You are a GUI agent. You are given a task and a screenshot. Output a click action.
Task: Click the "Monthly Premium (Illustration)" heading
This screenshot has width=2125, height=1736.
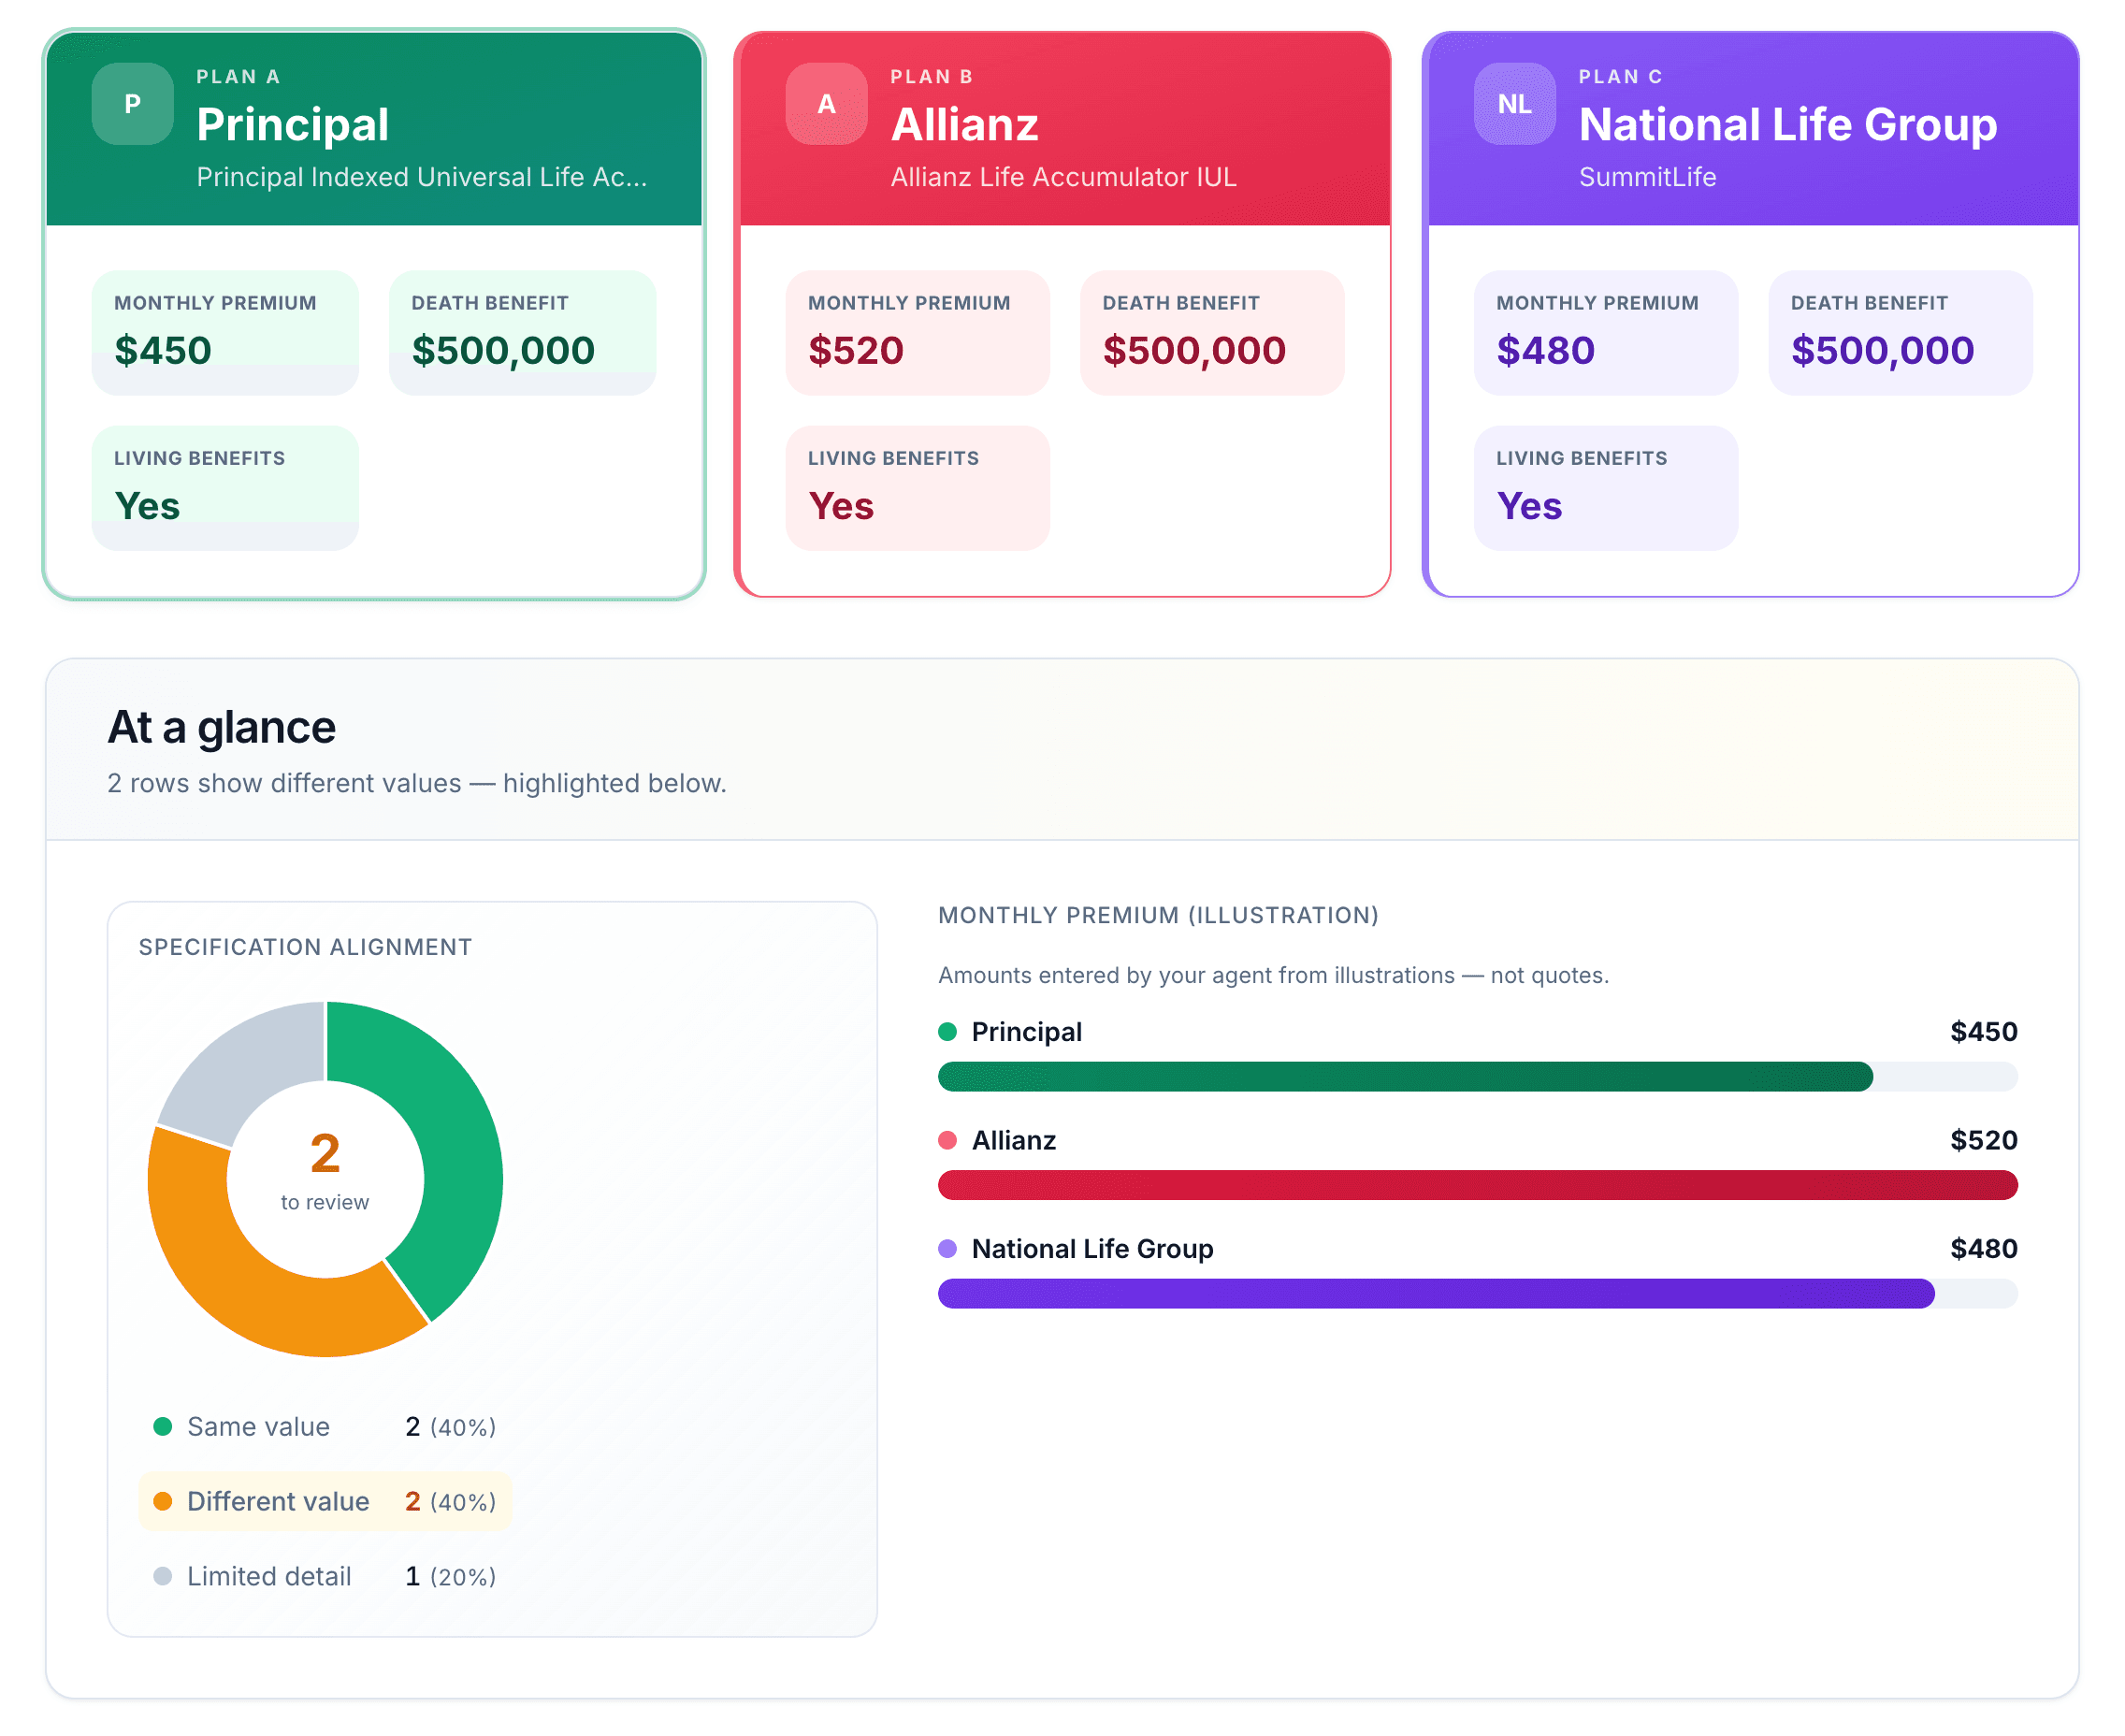[x=1158, y=915]
